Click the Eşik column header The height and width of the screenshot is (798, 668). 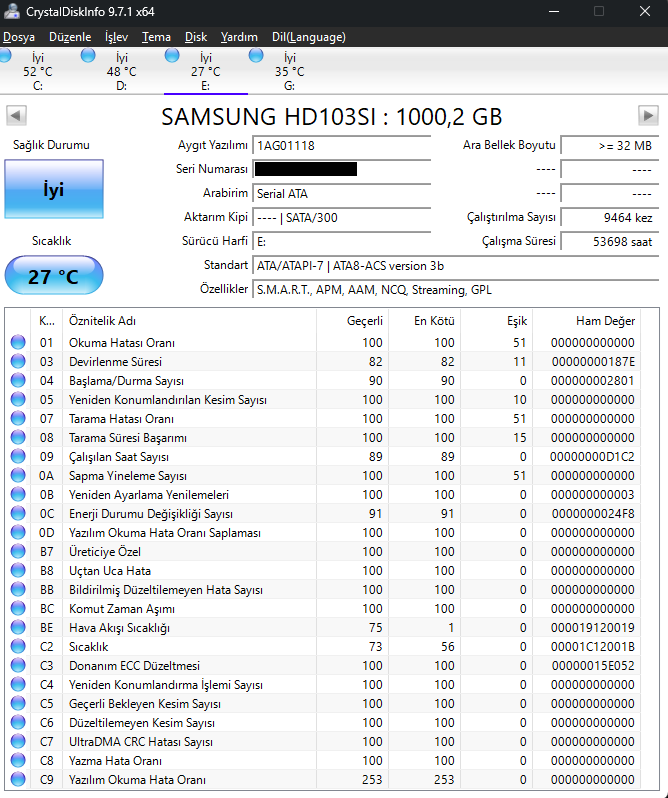pyautogui.click(x=496, y=321)
